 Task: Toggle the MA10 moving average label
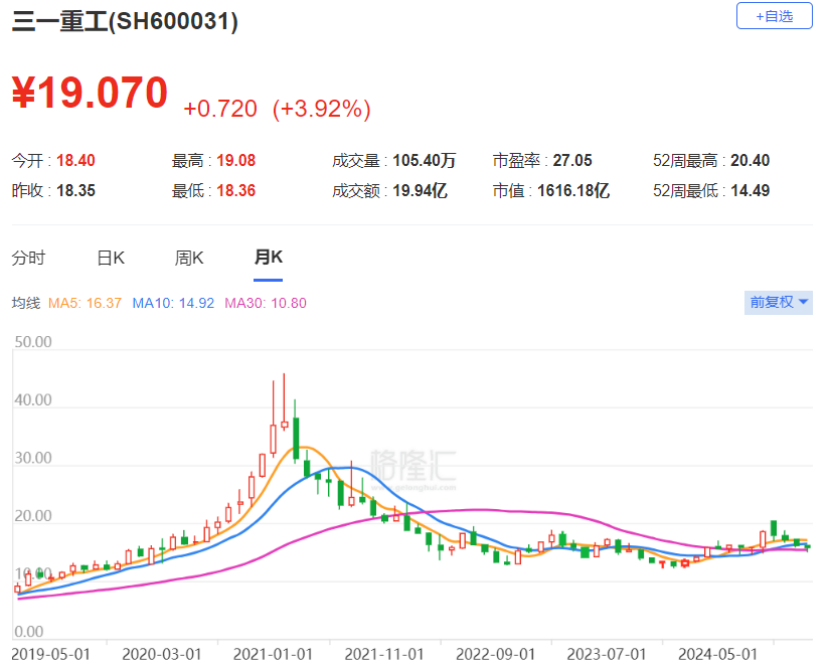173,303
